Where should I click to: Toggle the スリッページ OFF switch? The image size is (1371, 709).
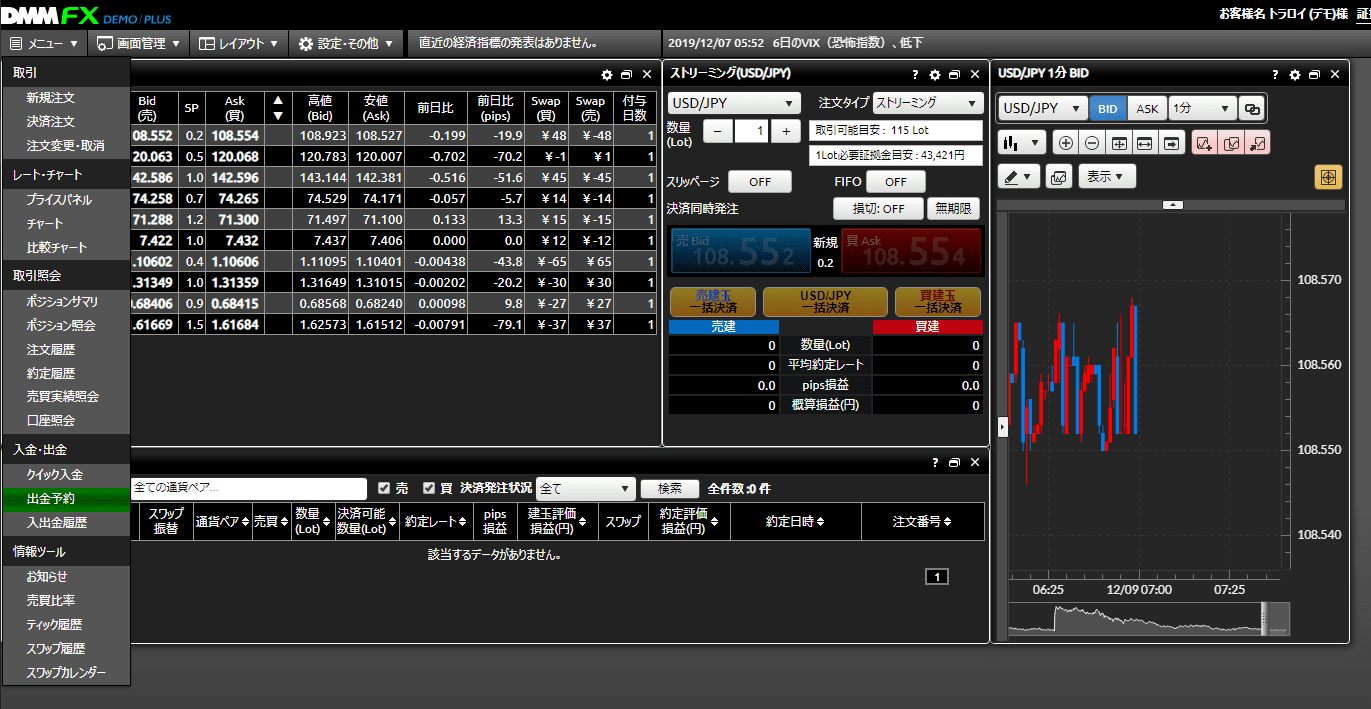759,182
